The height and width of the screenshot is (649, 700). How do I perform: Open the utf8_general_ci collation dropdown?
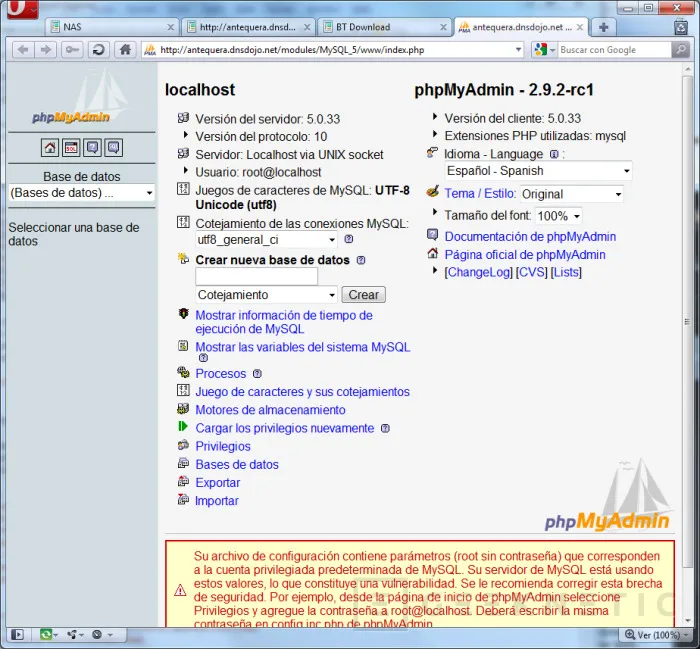click(x=267, y=240)
